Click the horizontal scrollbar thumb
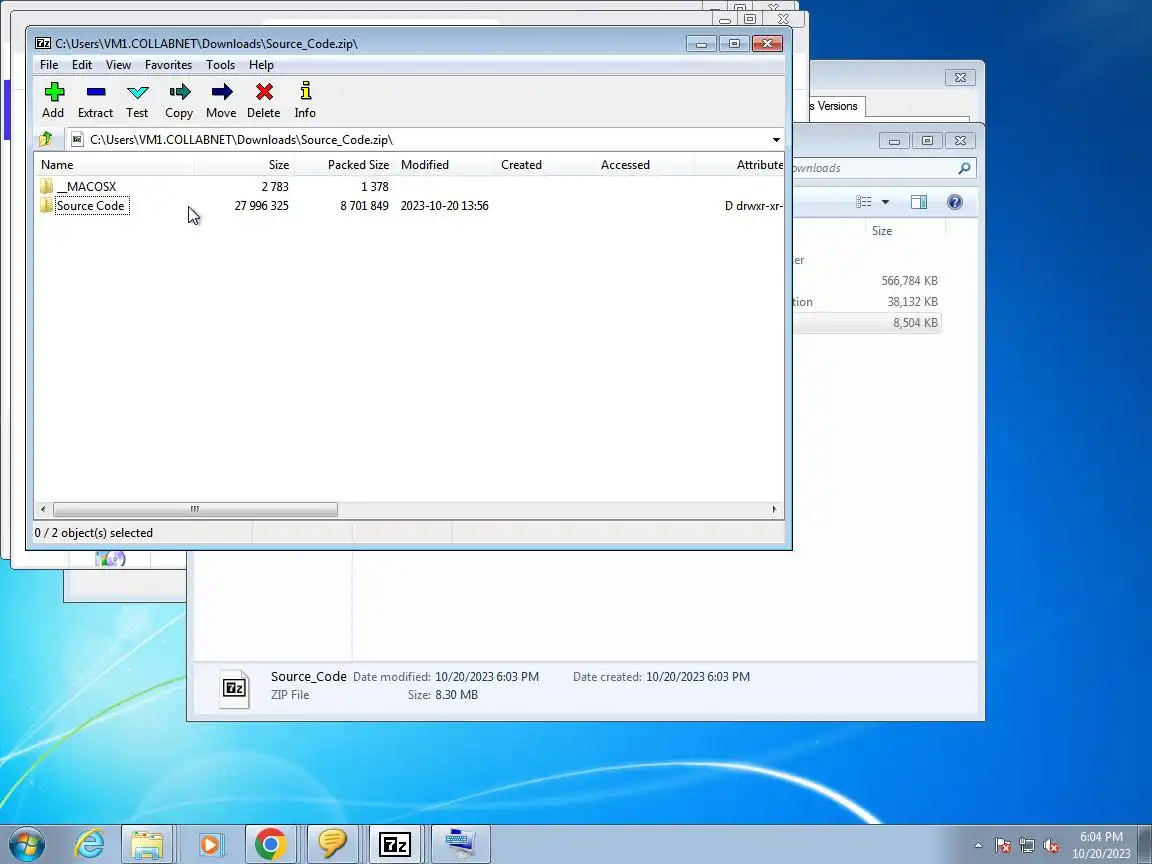Viewport: 1152px width, 864px height. 195,509
